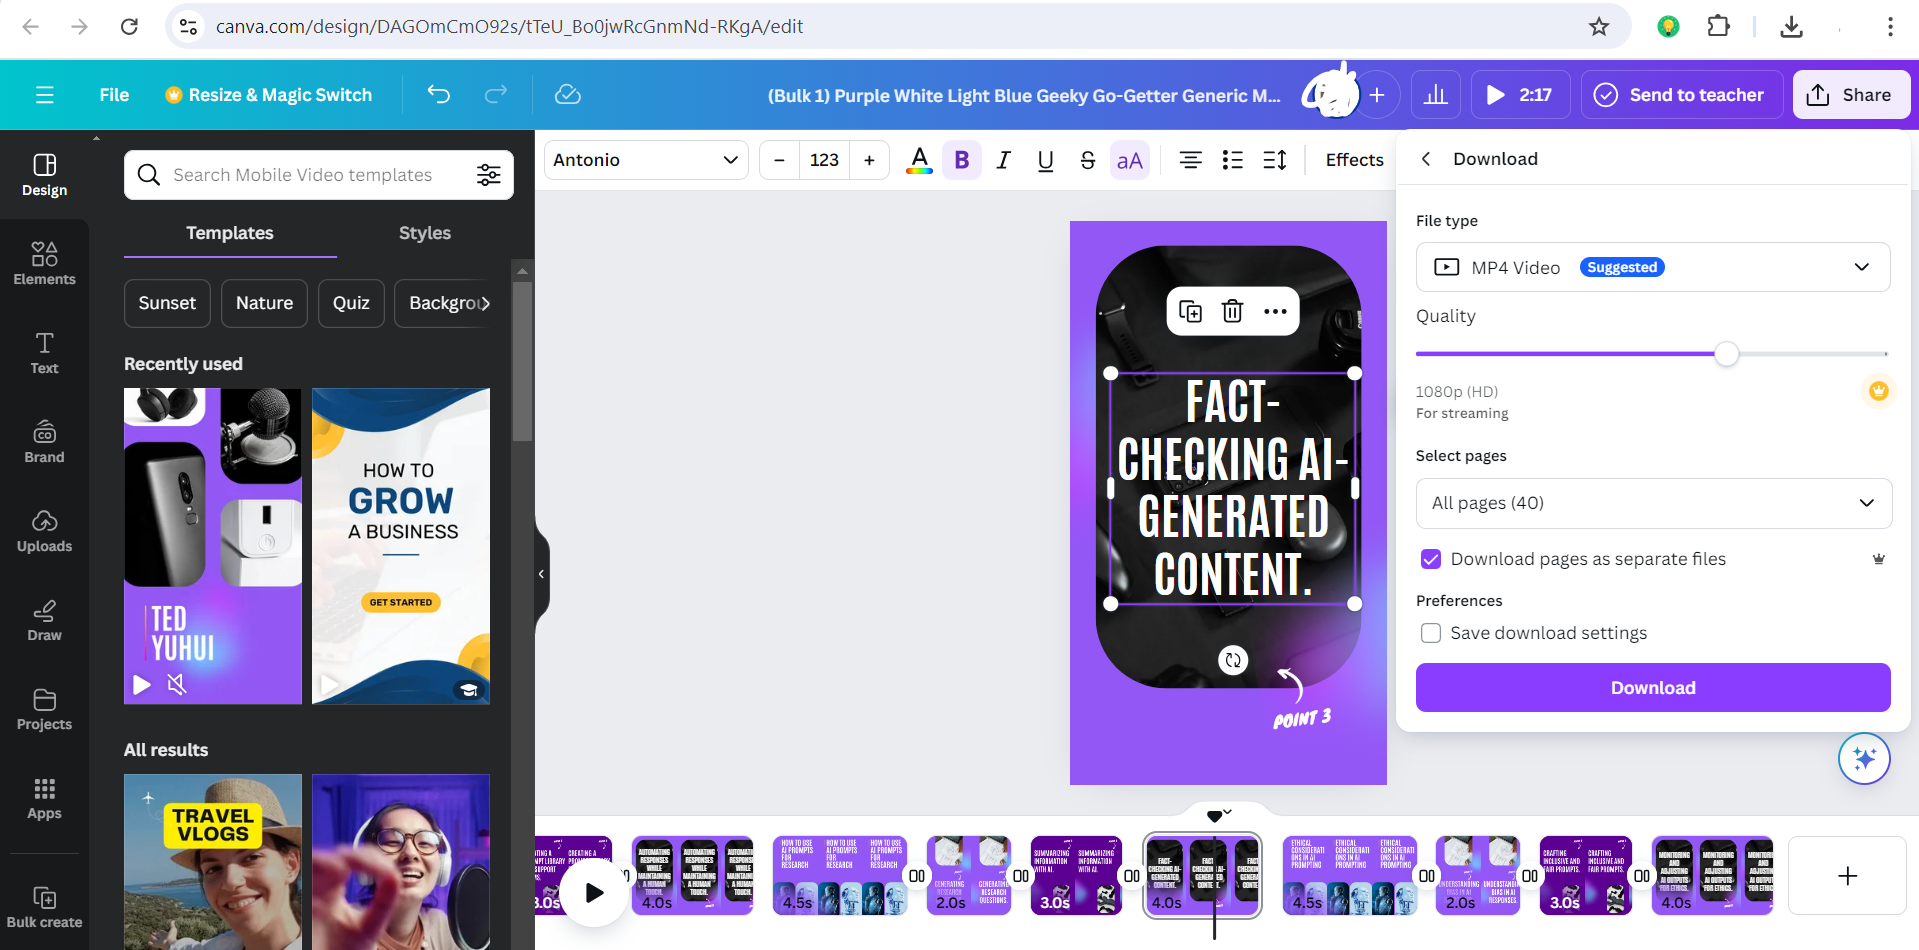Image resolution: width=1919 pixels, height=950 pixels.
Task: Add collaborator with plus button
Action: [x=1377, y=95]
